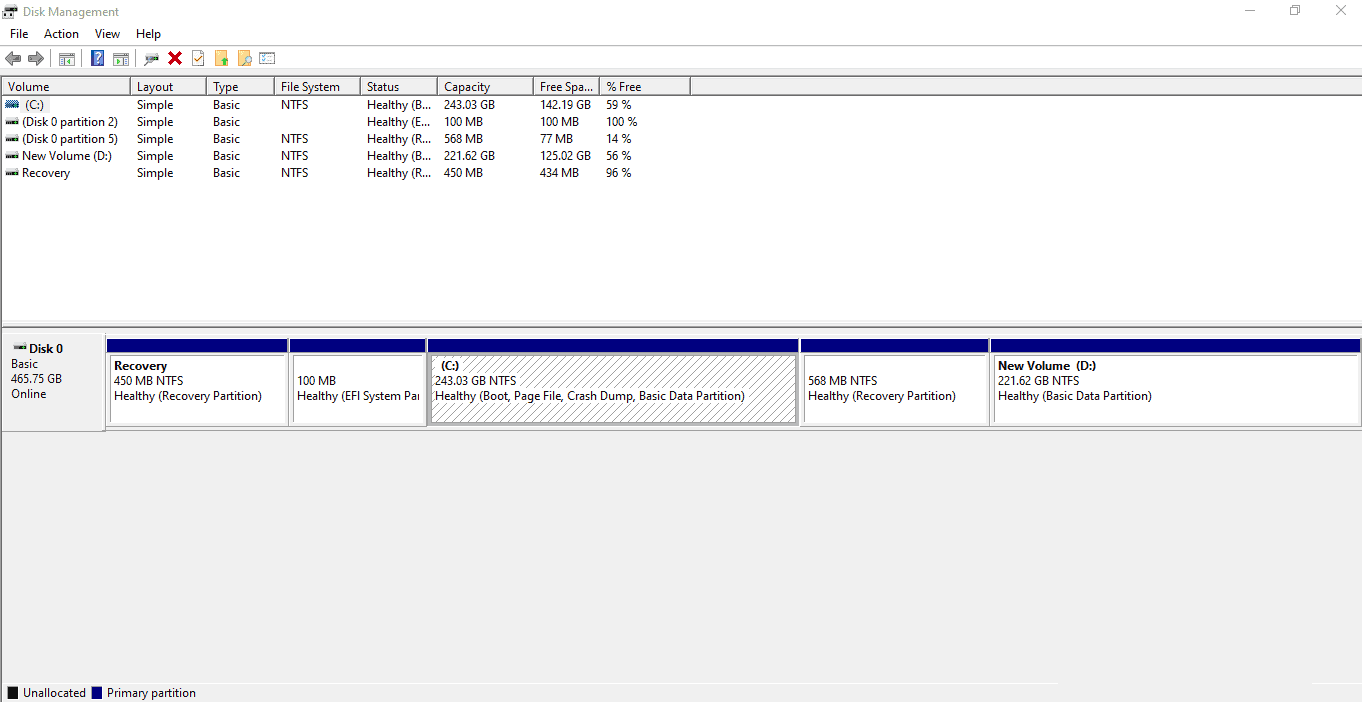
Task: Click the blue Primary partition legend swatch
Action: (97, 693)
